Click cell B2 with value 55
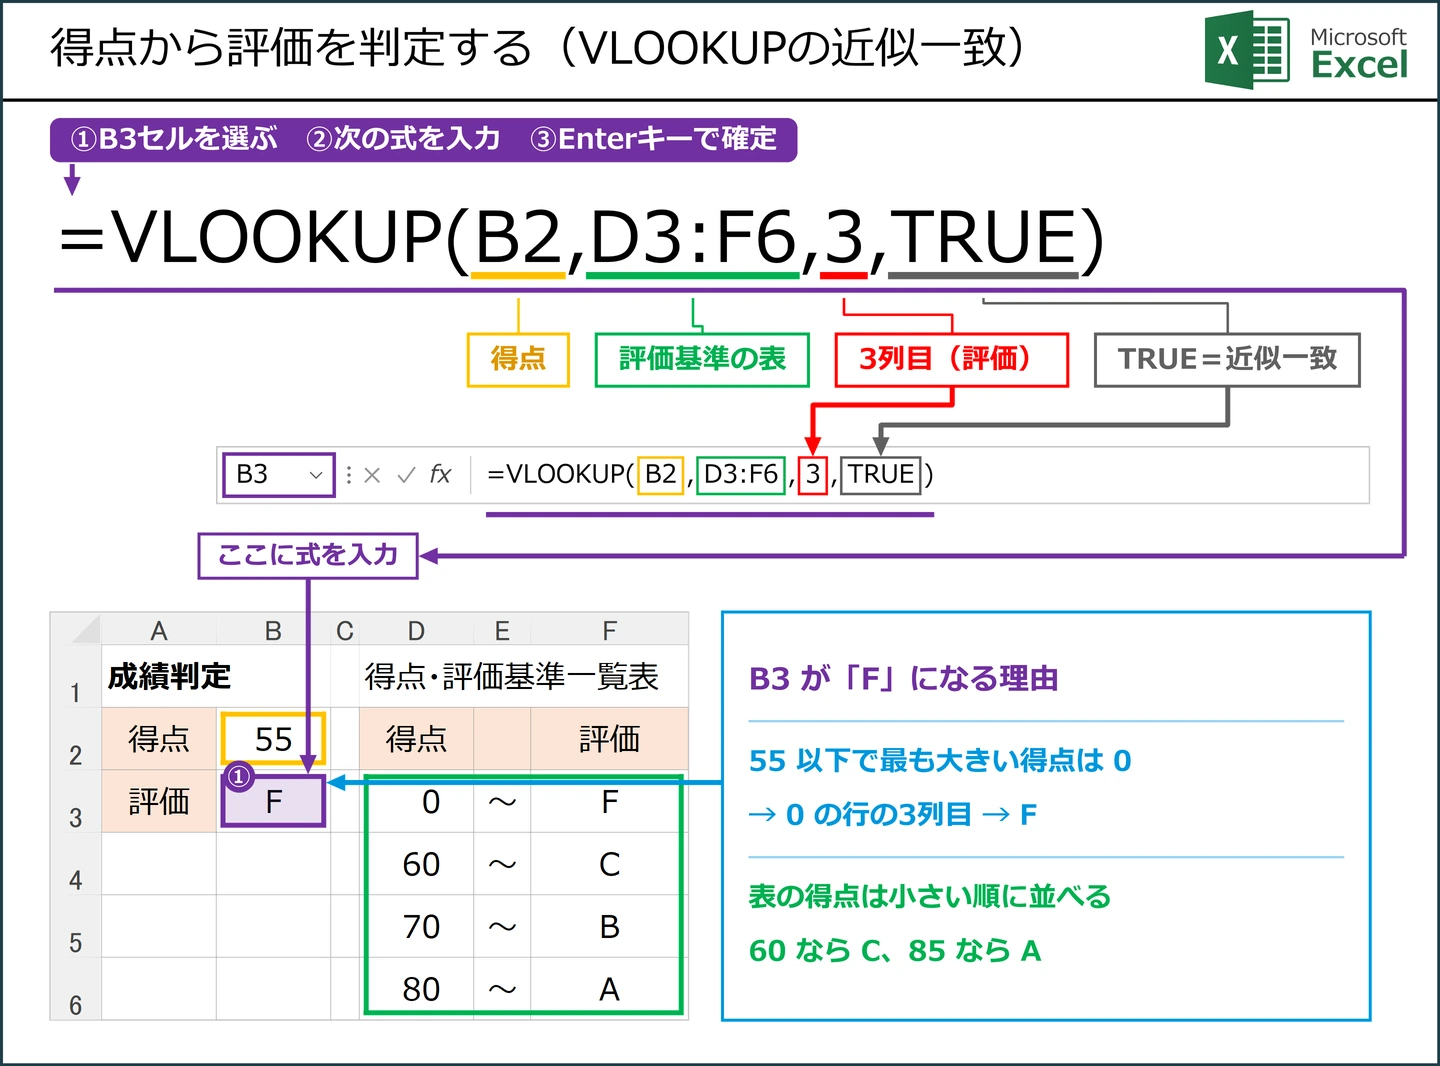Viewport: 1440px width, 1066px height. [x=273, y=739]
